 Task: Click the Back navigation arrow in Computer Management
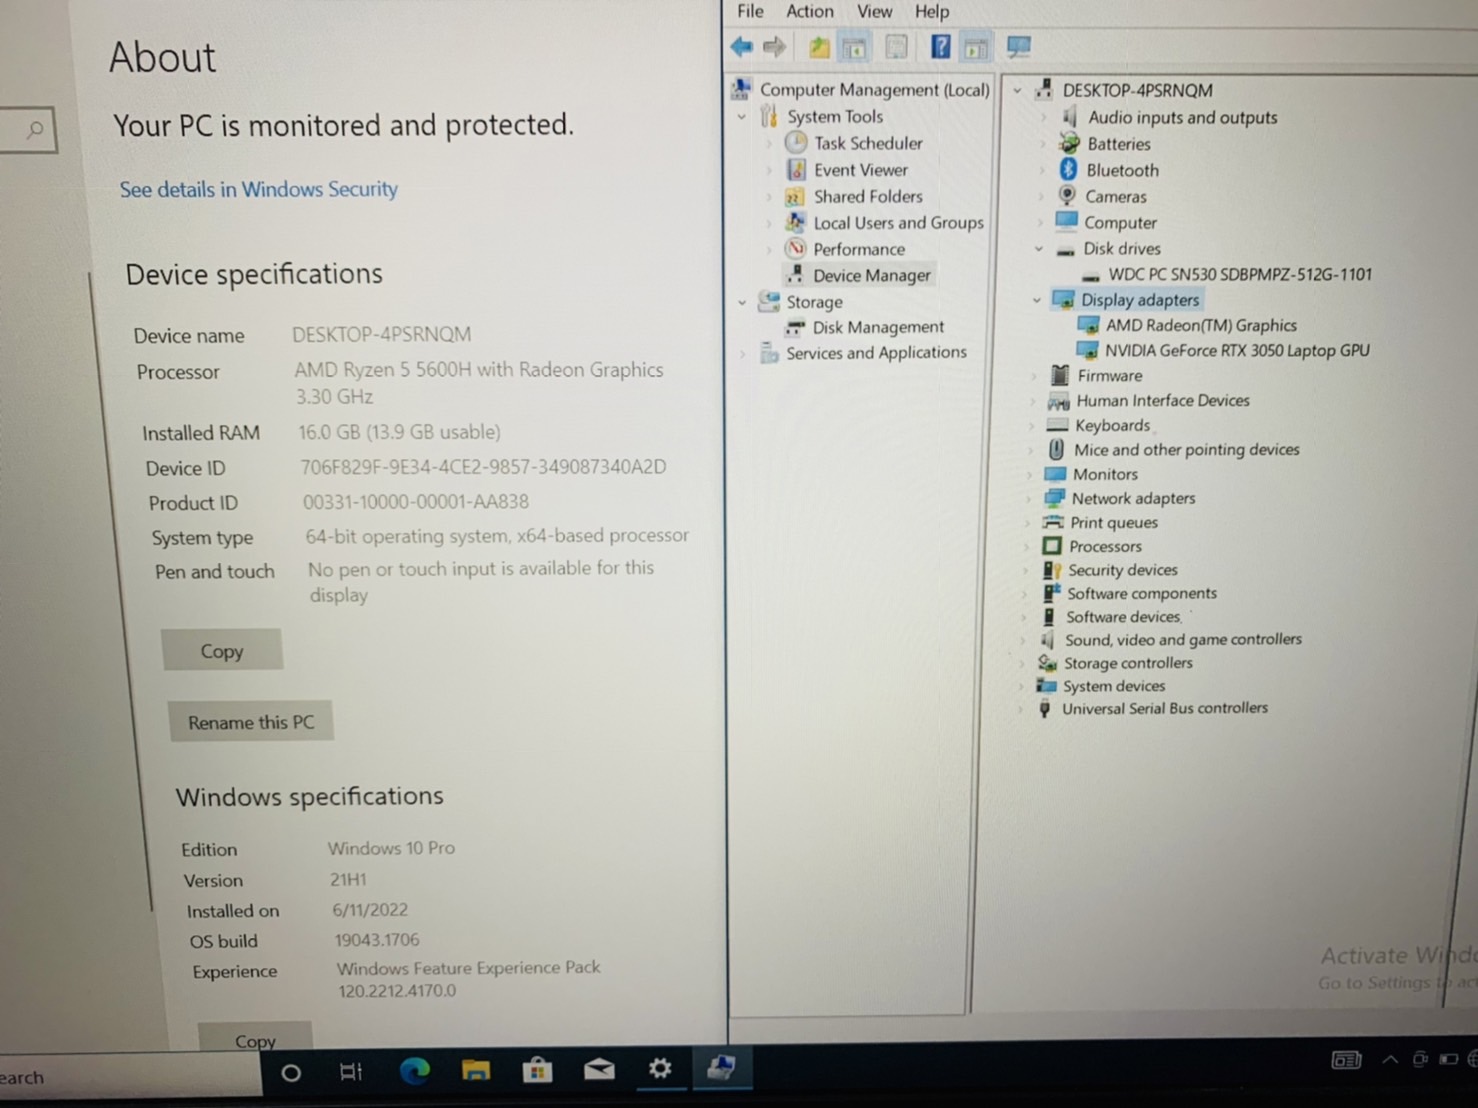[740, 46]
